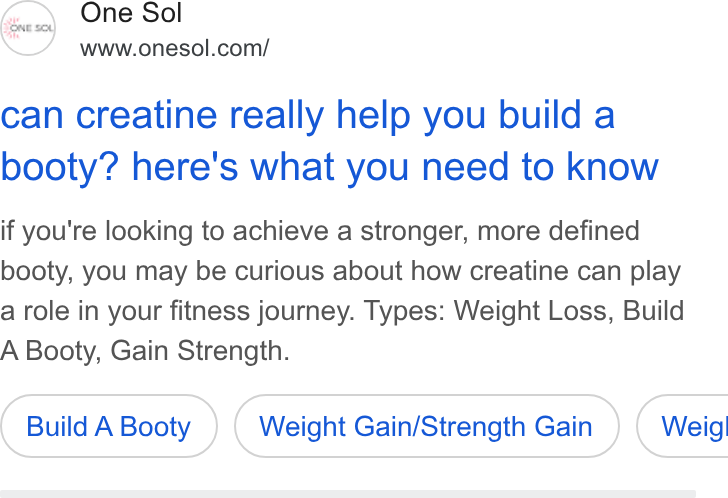
Task: Open the 'One Sol' site name
Action: pyautogui.click(x=131, y=13)
